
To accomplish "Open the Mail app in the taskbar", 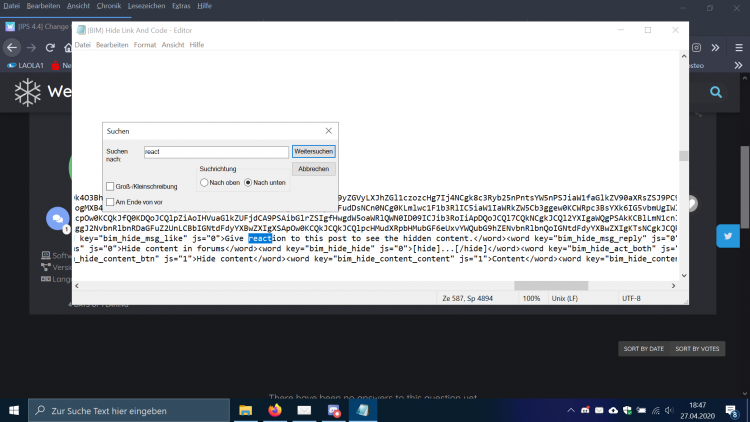I will click(x=305, y=410).
